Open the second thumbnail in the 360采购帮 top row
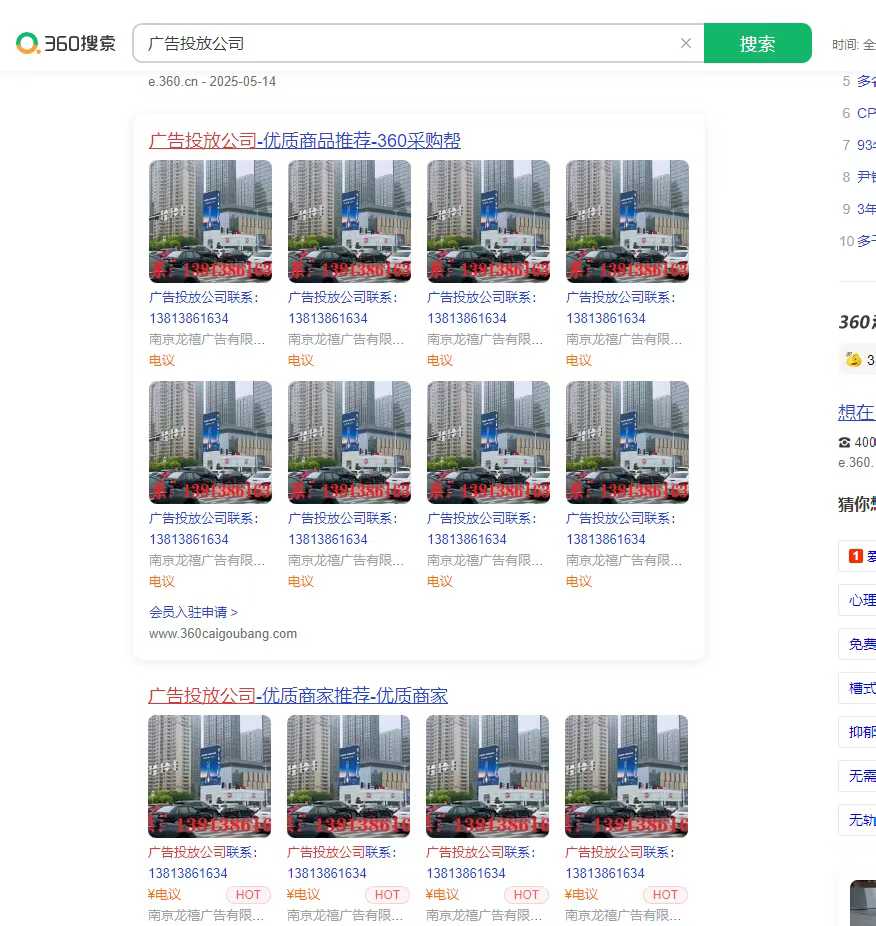This screenshot has height=926, width=876. (x=350, y=221)
